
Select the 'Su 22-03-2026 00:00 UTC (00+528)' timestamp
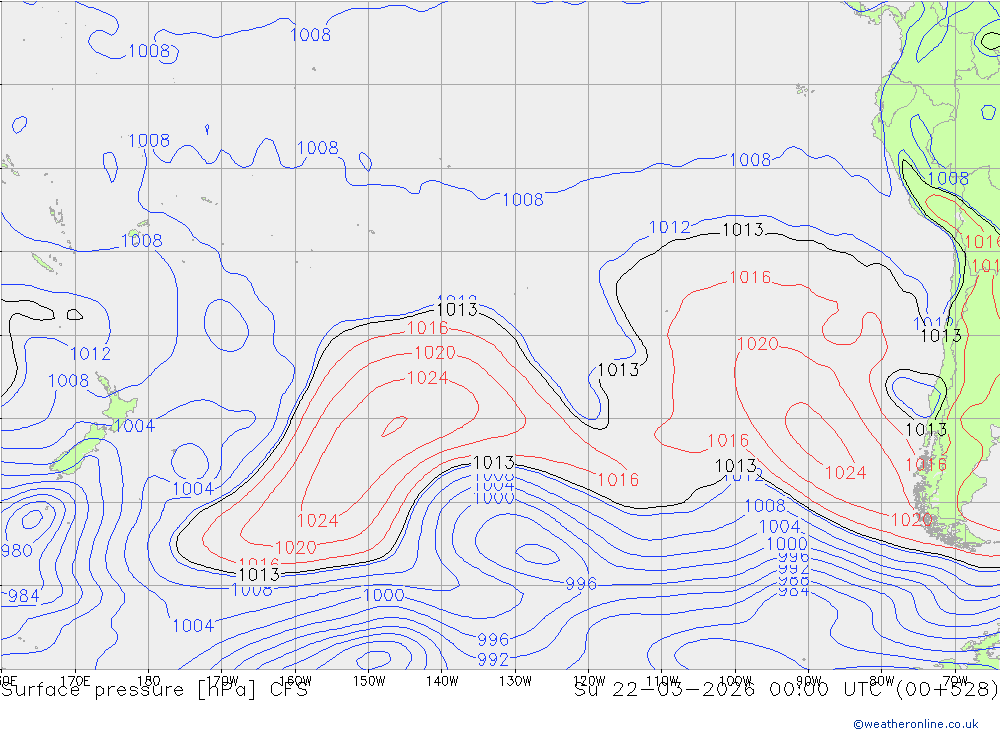[x=786, y=689]
